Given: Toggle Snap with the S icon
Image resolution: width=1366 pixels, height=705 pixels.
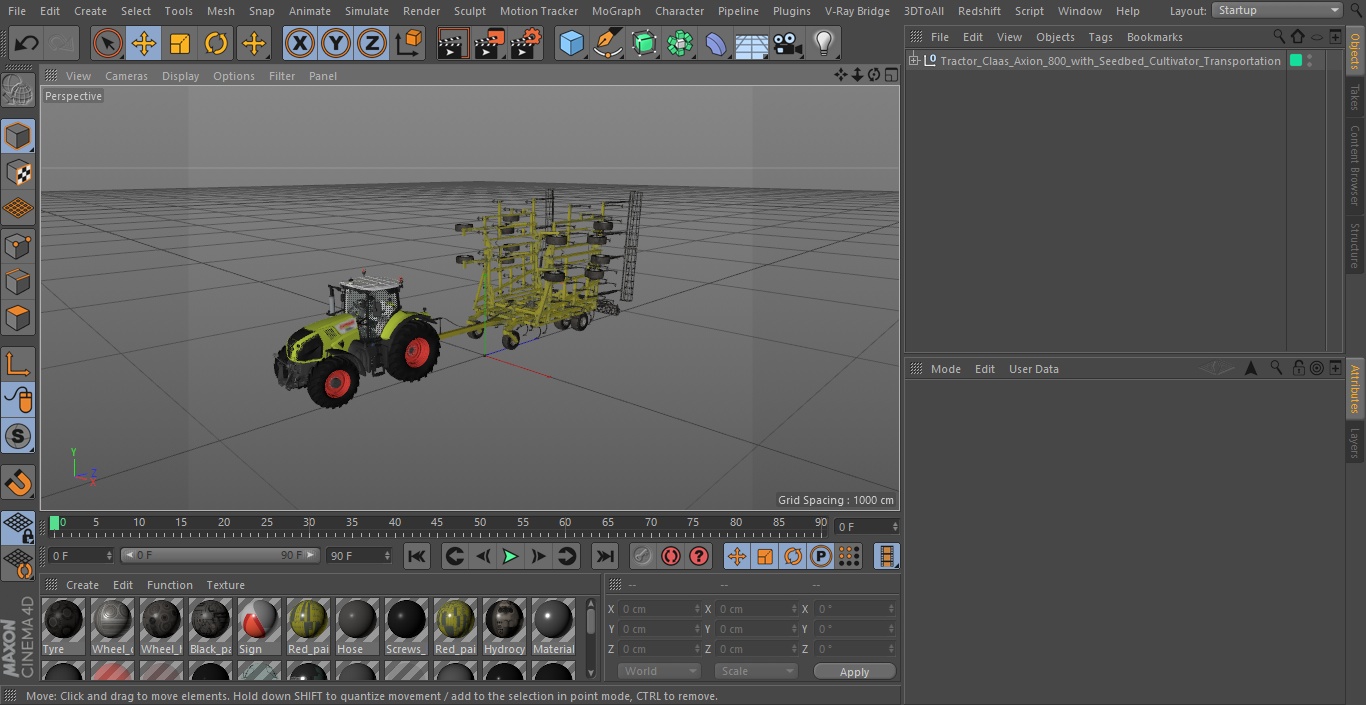Looking at the screenshot, I should pyautogui.click(x=18, y=436).
